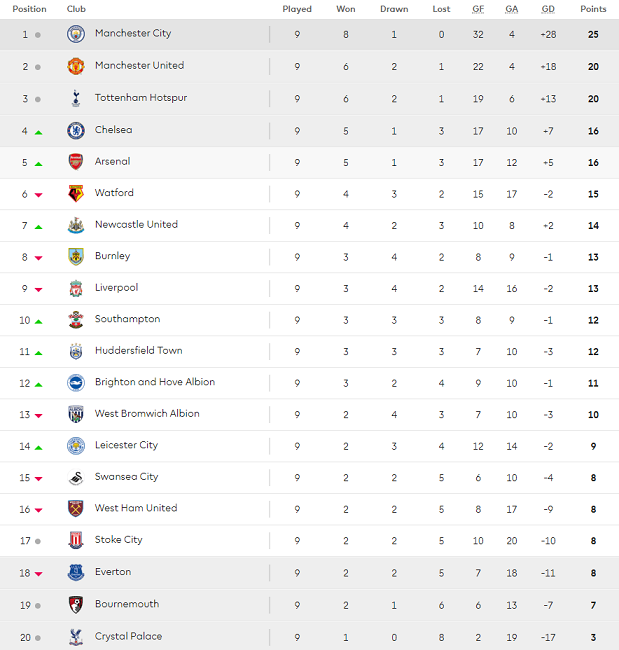Click the Position column header
This screenshot has height=650, width=619.
(30, 9)
